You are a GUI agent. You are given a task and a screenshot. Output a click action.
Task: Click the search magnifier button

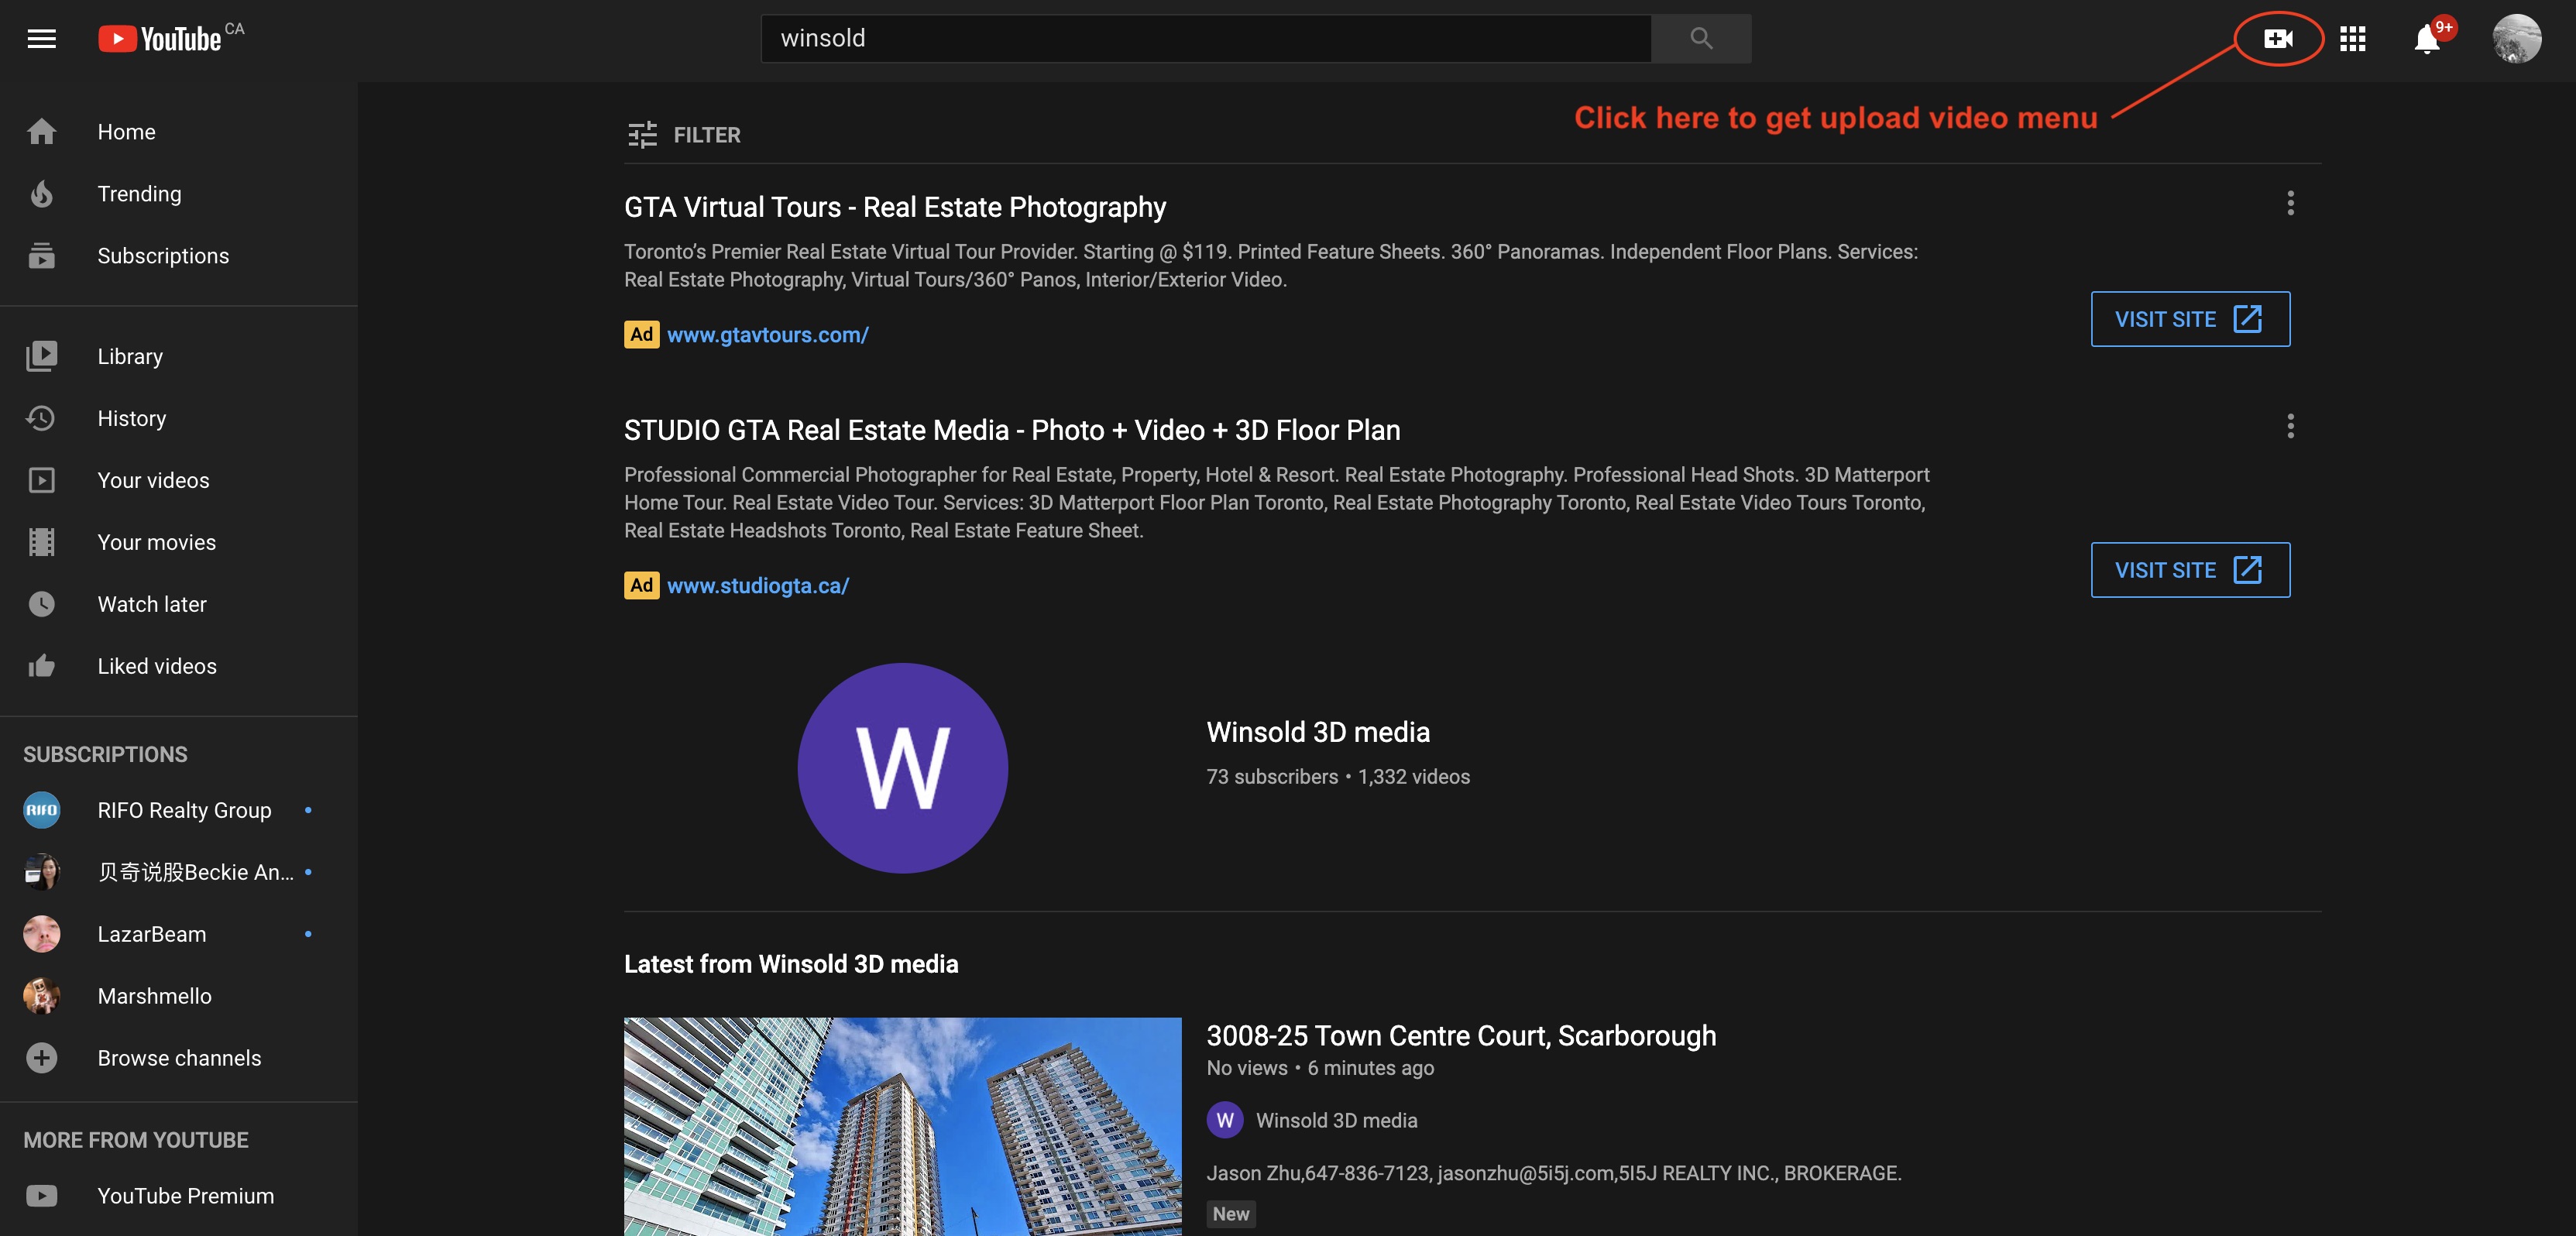(x=1700, y=39)
